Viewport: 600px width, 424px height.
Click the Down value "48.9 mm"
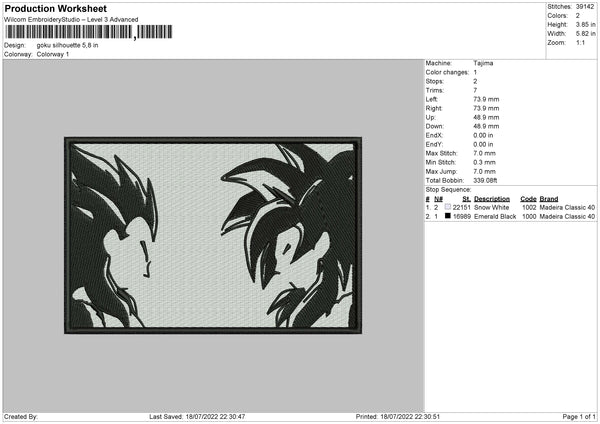[486, 126]
